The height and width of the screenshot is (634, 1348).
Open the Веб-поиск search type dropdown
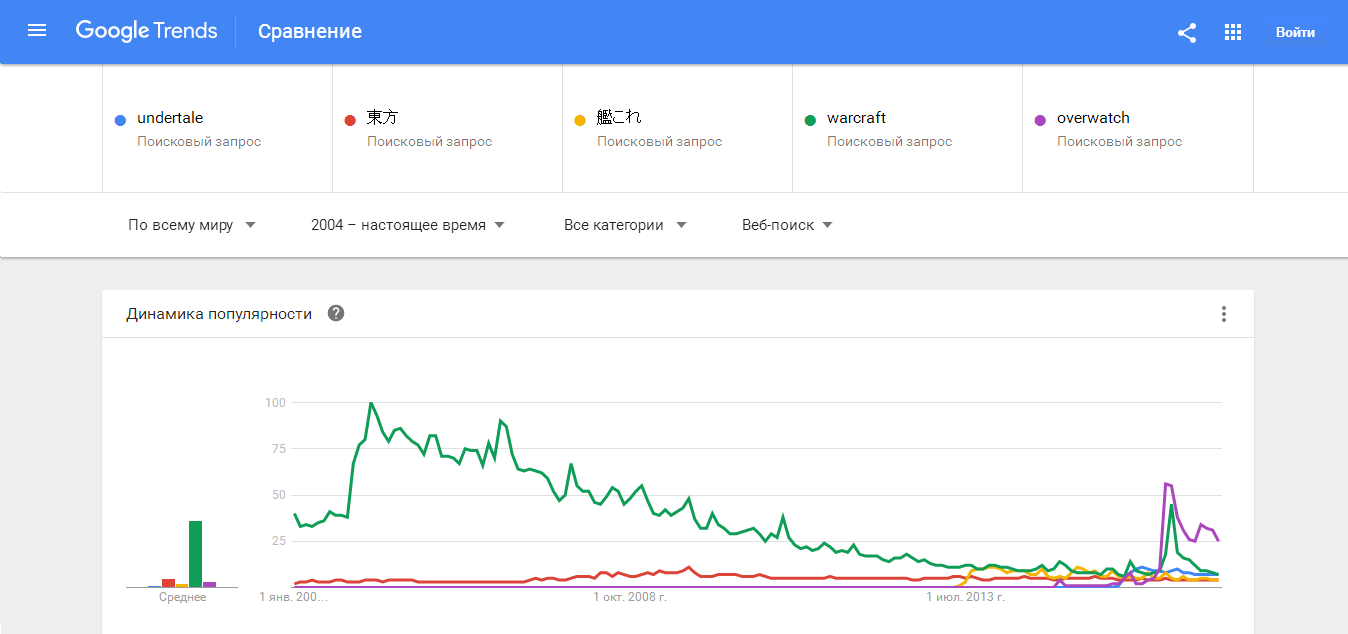tap(787, 225)
